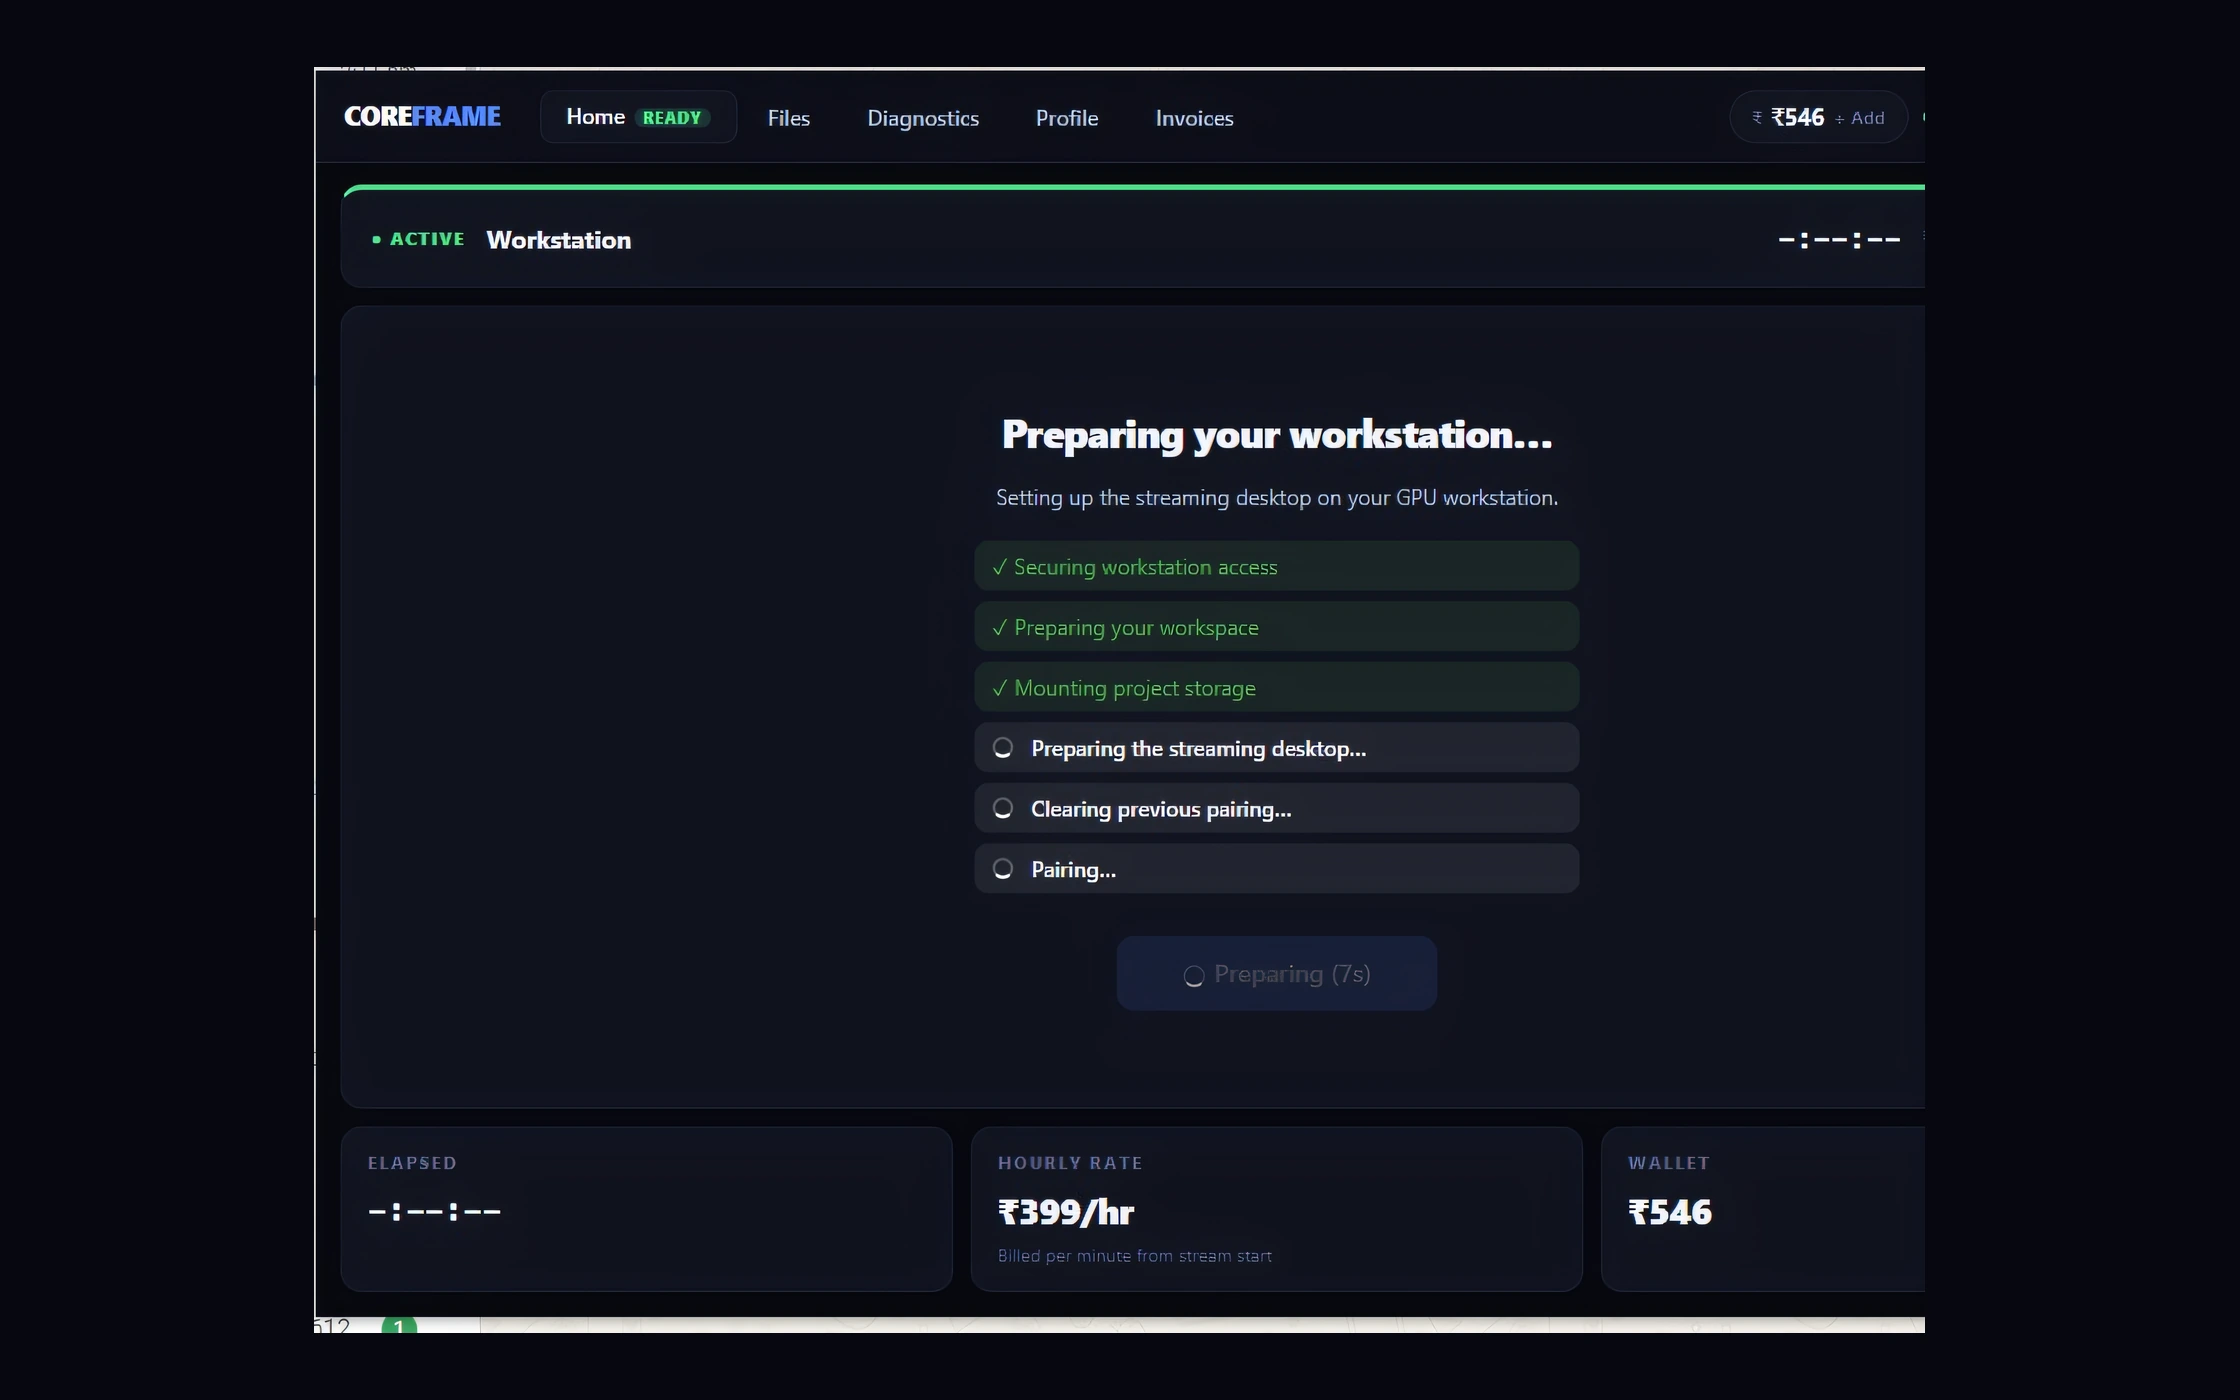This screenshot has width=2240, height=1400.
Task: Open the Home tab
Action: coord(638,117)
